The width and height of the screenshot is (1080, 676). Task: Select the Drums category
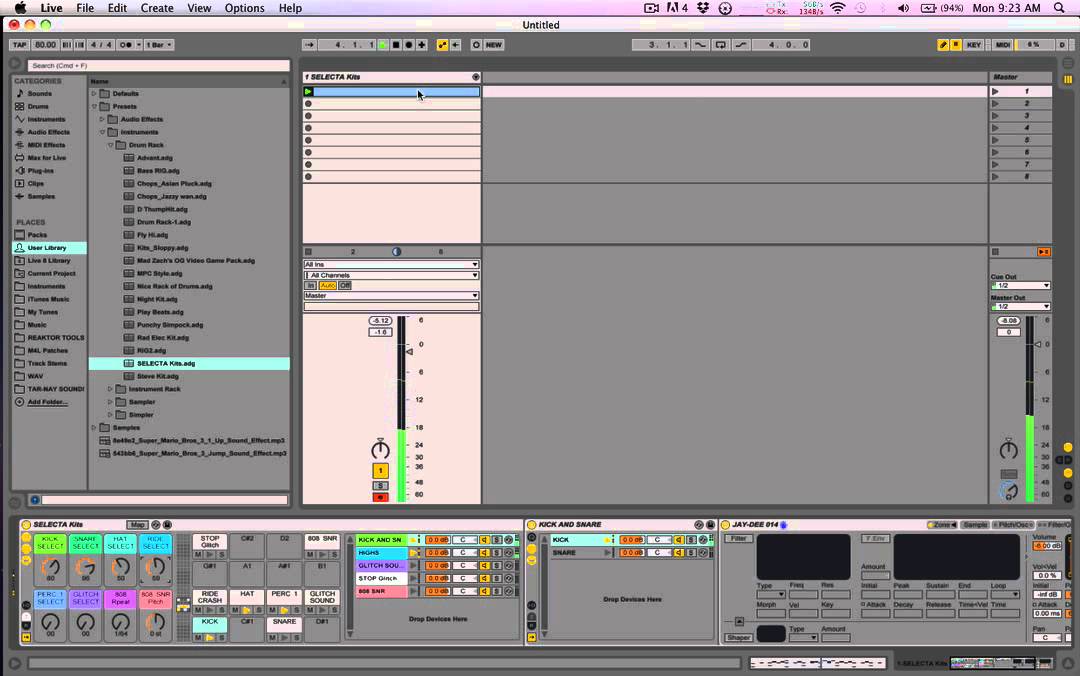[x=38, y=107]
